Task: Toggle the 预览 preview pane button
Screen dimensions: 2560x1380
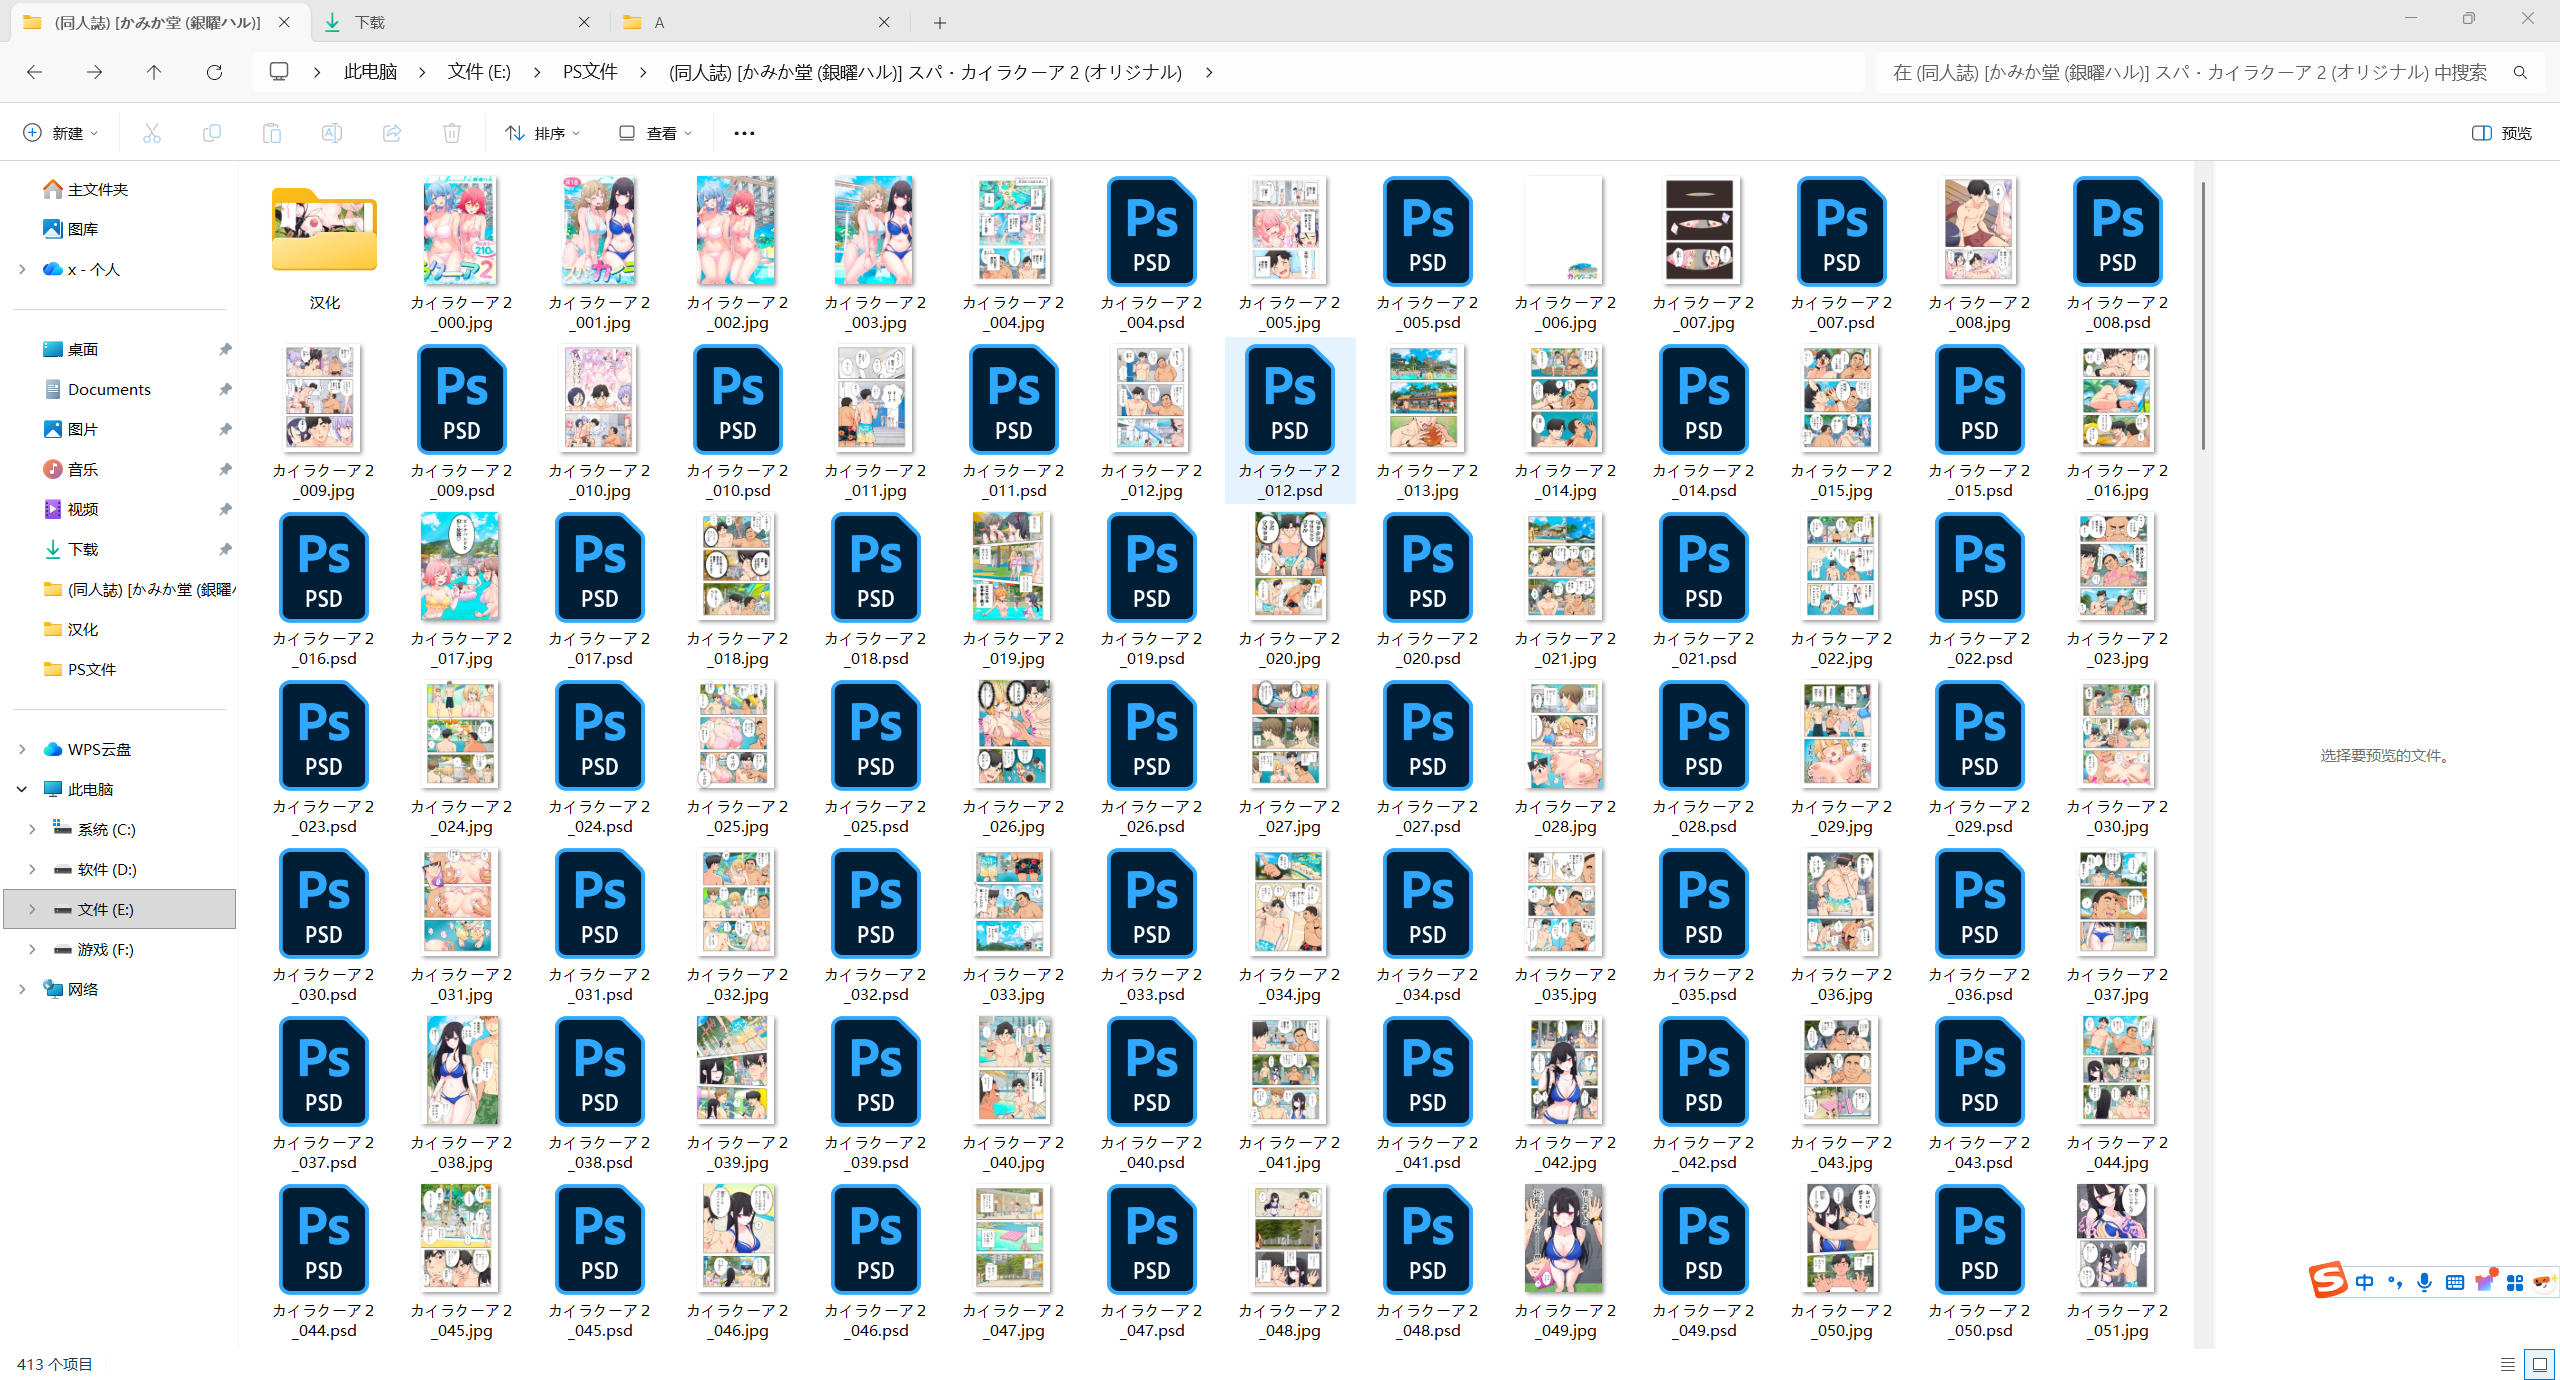Action: coord(2502,133)
